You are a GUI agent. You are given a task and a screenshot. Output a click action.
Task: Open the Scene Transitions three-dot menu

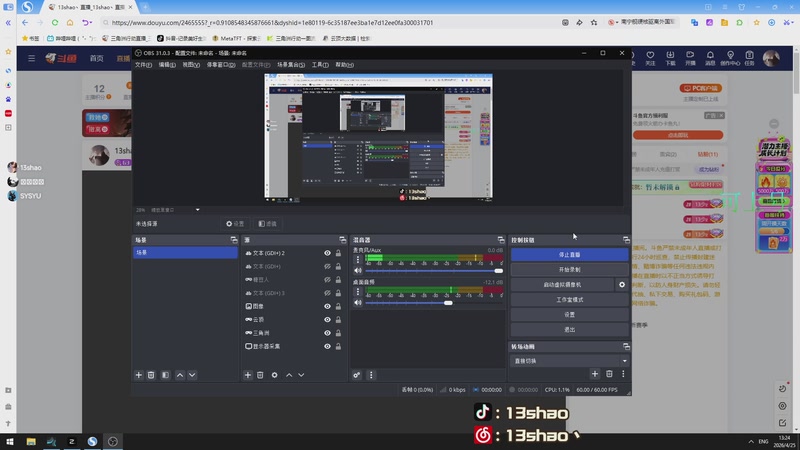click(623, 374)
